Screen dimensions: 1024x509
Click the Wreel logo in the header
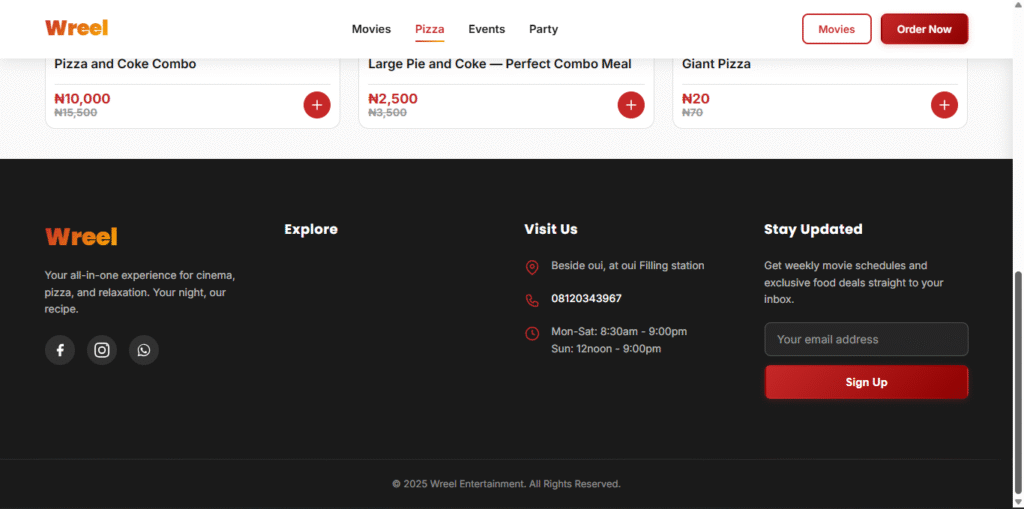tap(77, 28)
